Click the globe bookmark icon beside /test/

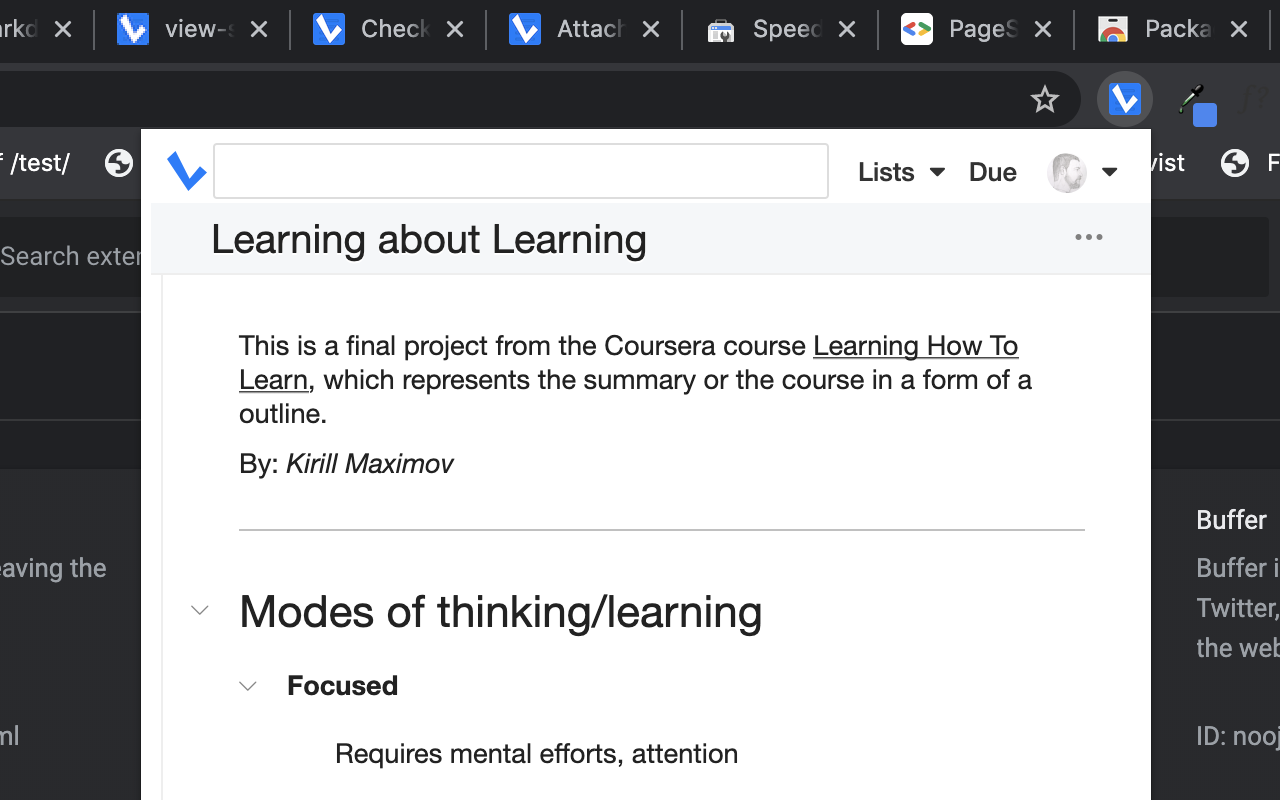click(x=119, y=163)
